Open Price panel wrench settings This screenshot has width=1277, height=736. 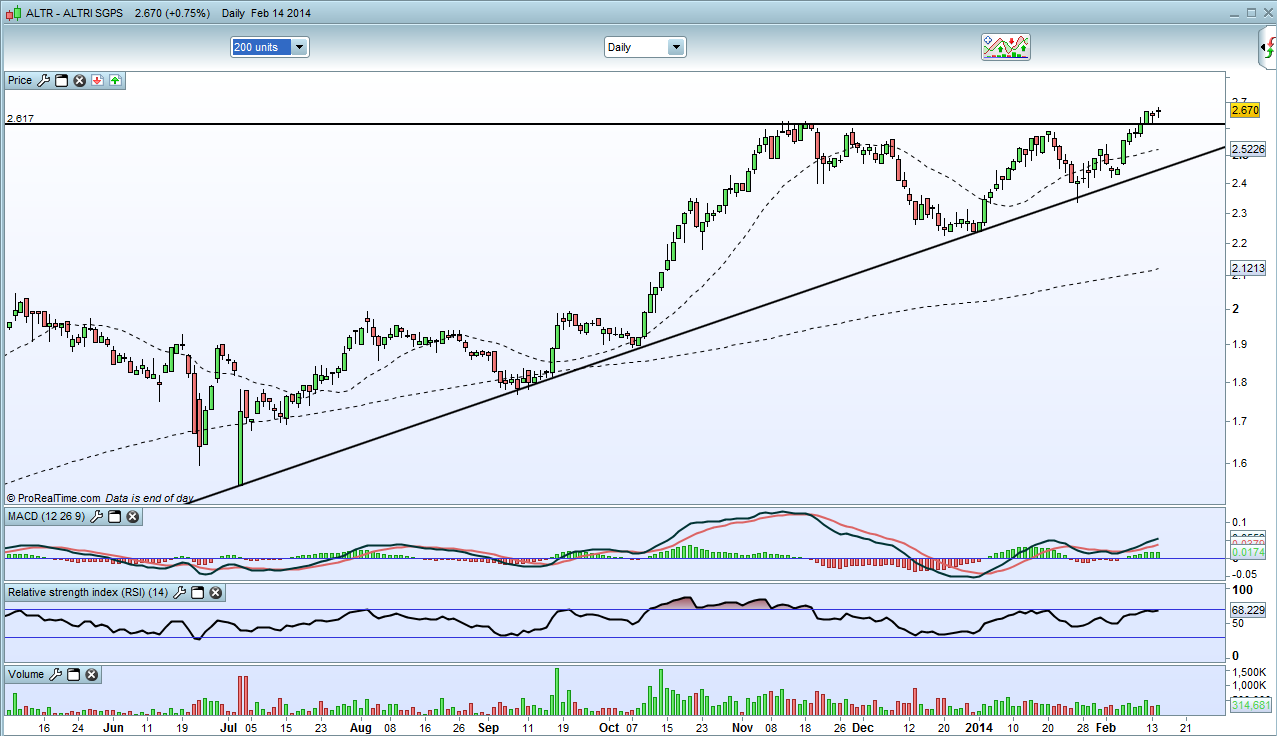(43, 80)
